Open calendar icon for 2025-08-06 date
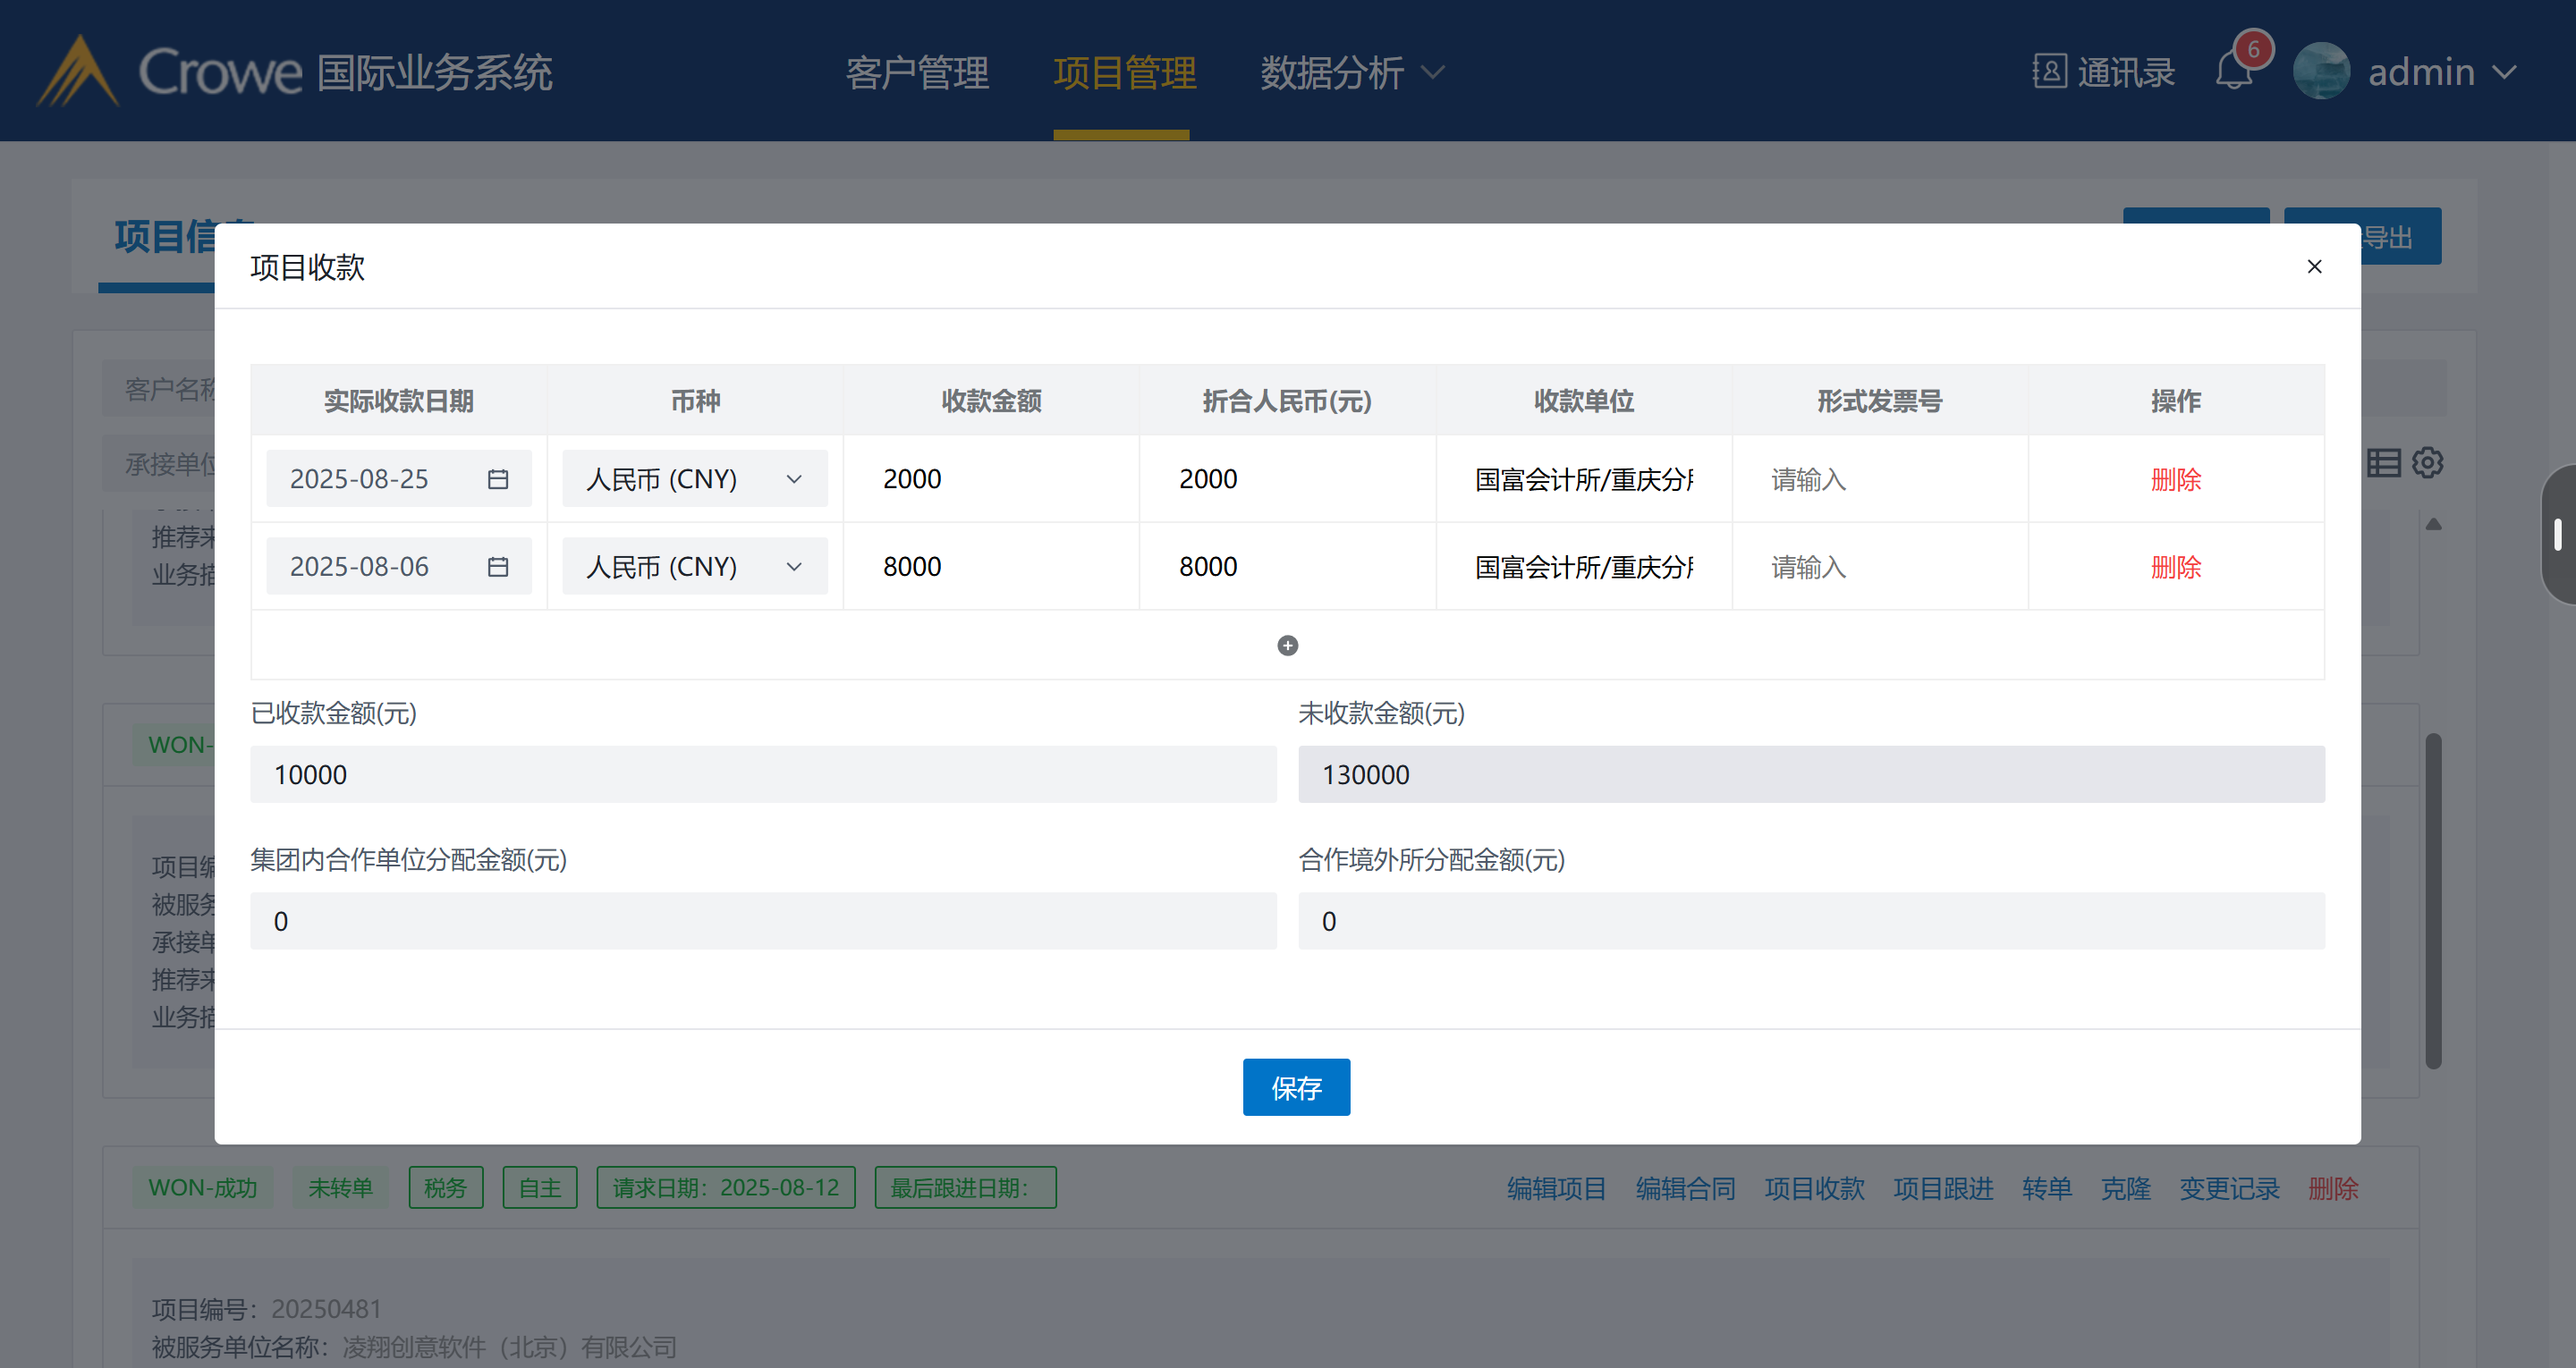The width and height of the screenshot is (2576, 1368). tap(497, 567)
